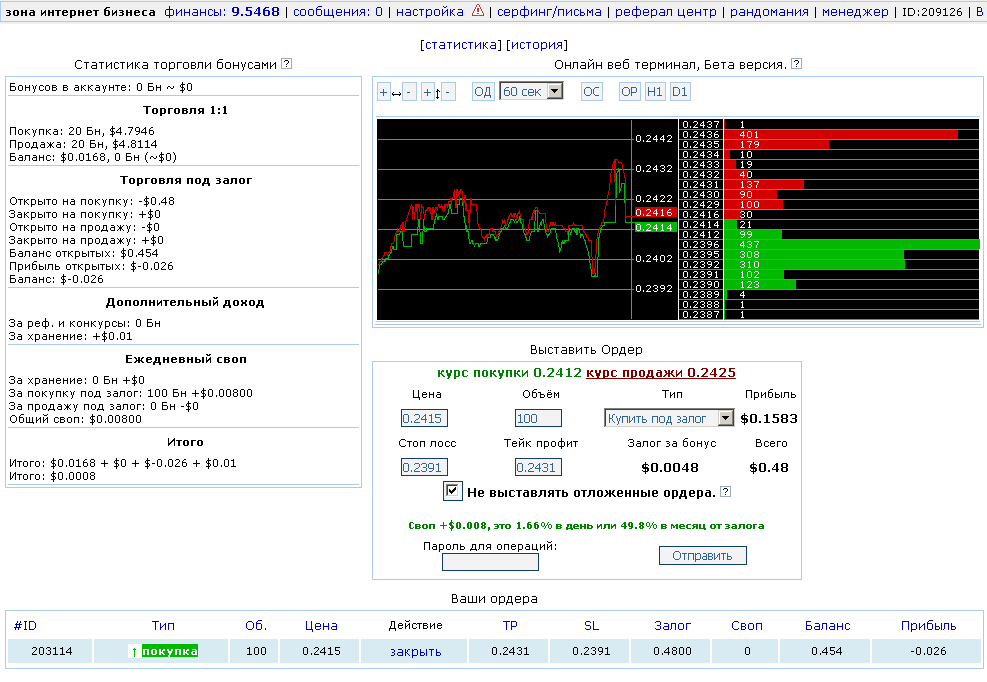Click the green 0.2414 price marker

coord(655,227)
